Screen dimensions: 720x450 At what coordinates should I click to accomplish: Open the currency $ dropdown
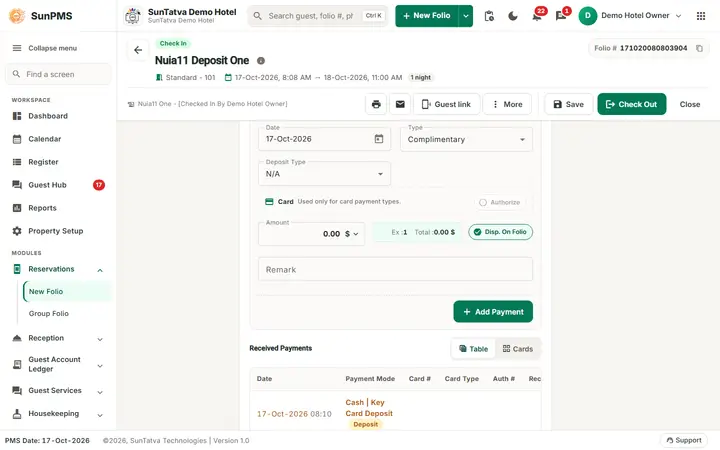[x=352, y=234]
